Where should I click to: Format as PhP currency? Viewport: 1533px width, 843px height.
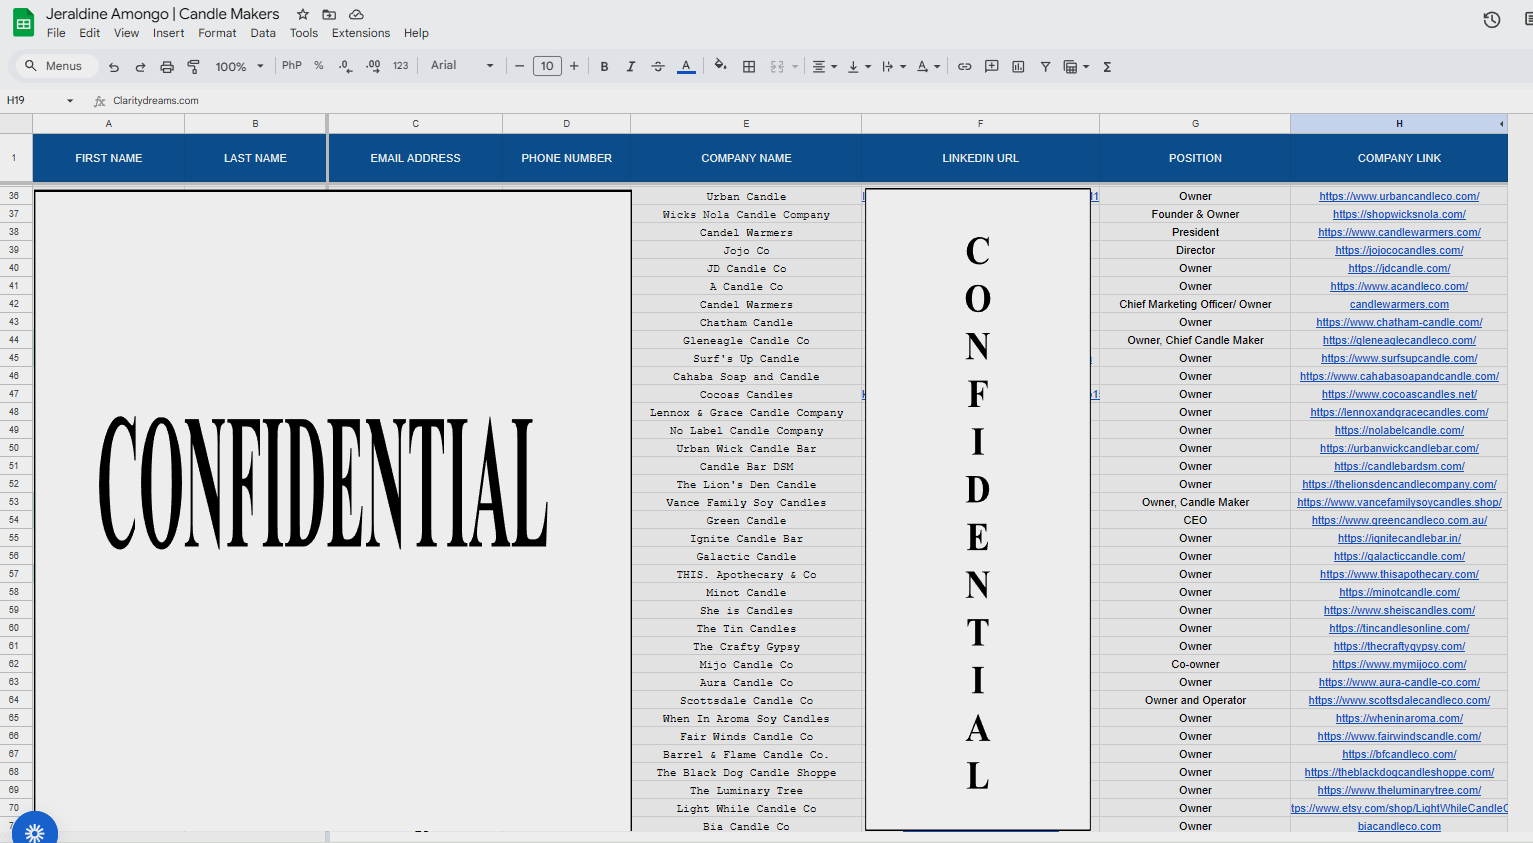292,66
